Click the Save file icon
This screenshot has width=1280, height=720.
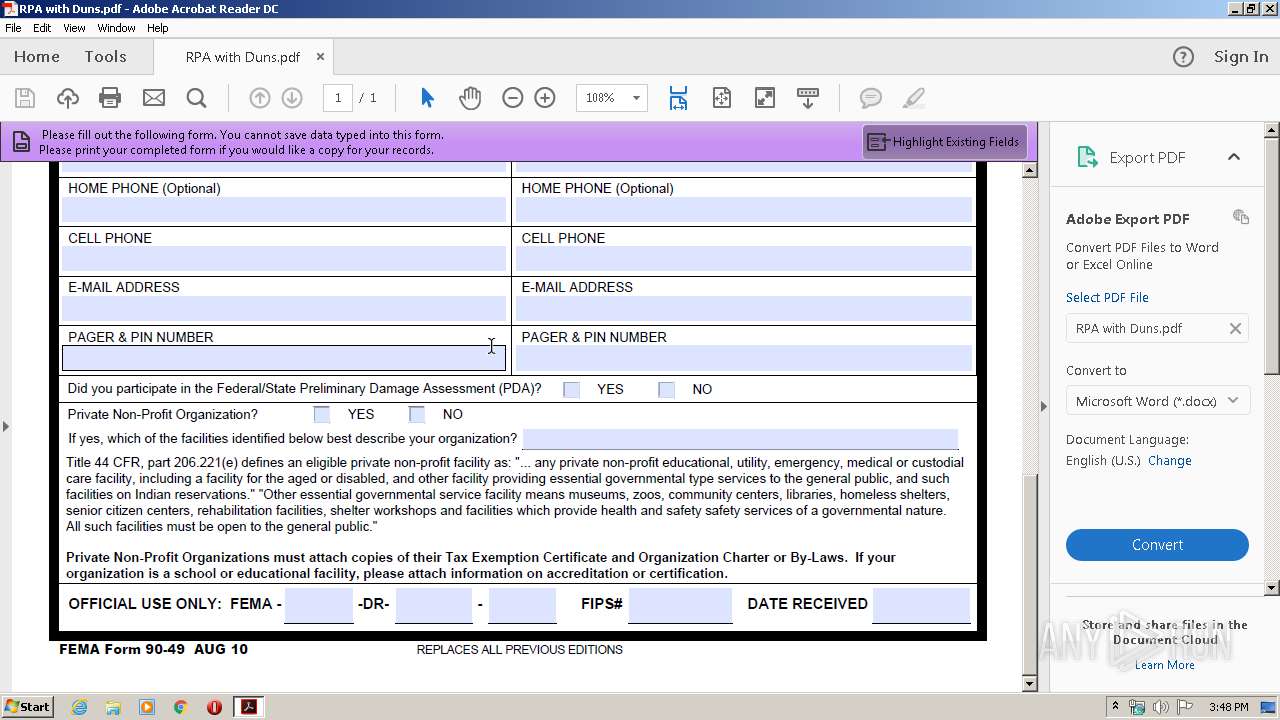pyautogui.click(x=25, y=98)
